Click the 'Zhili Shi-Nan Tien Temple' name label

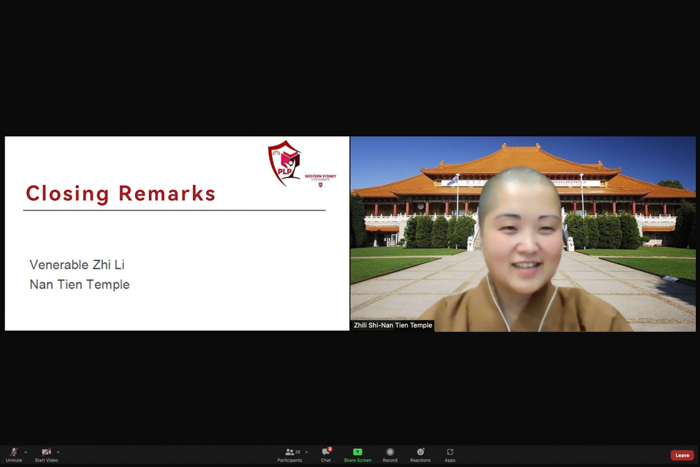pyautogui.click(x=393, y=325)
